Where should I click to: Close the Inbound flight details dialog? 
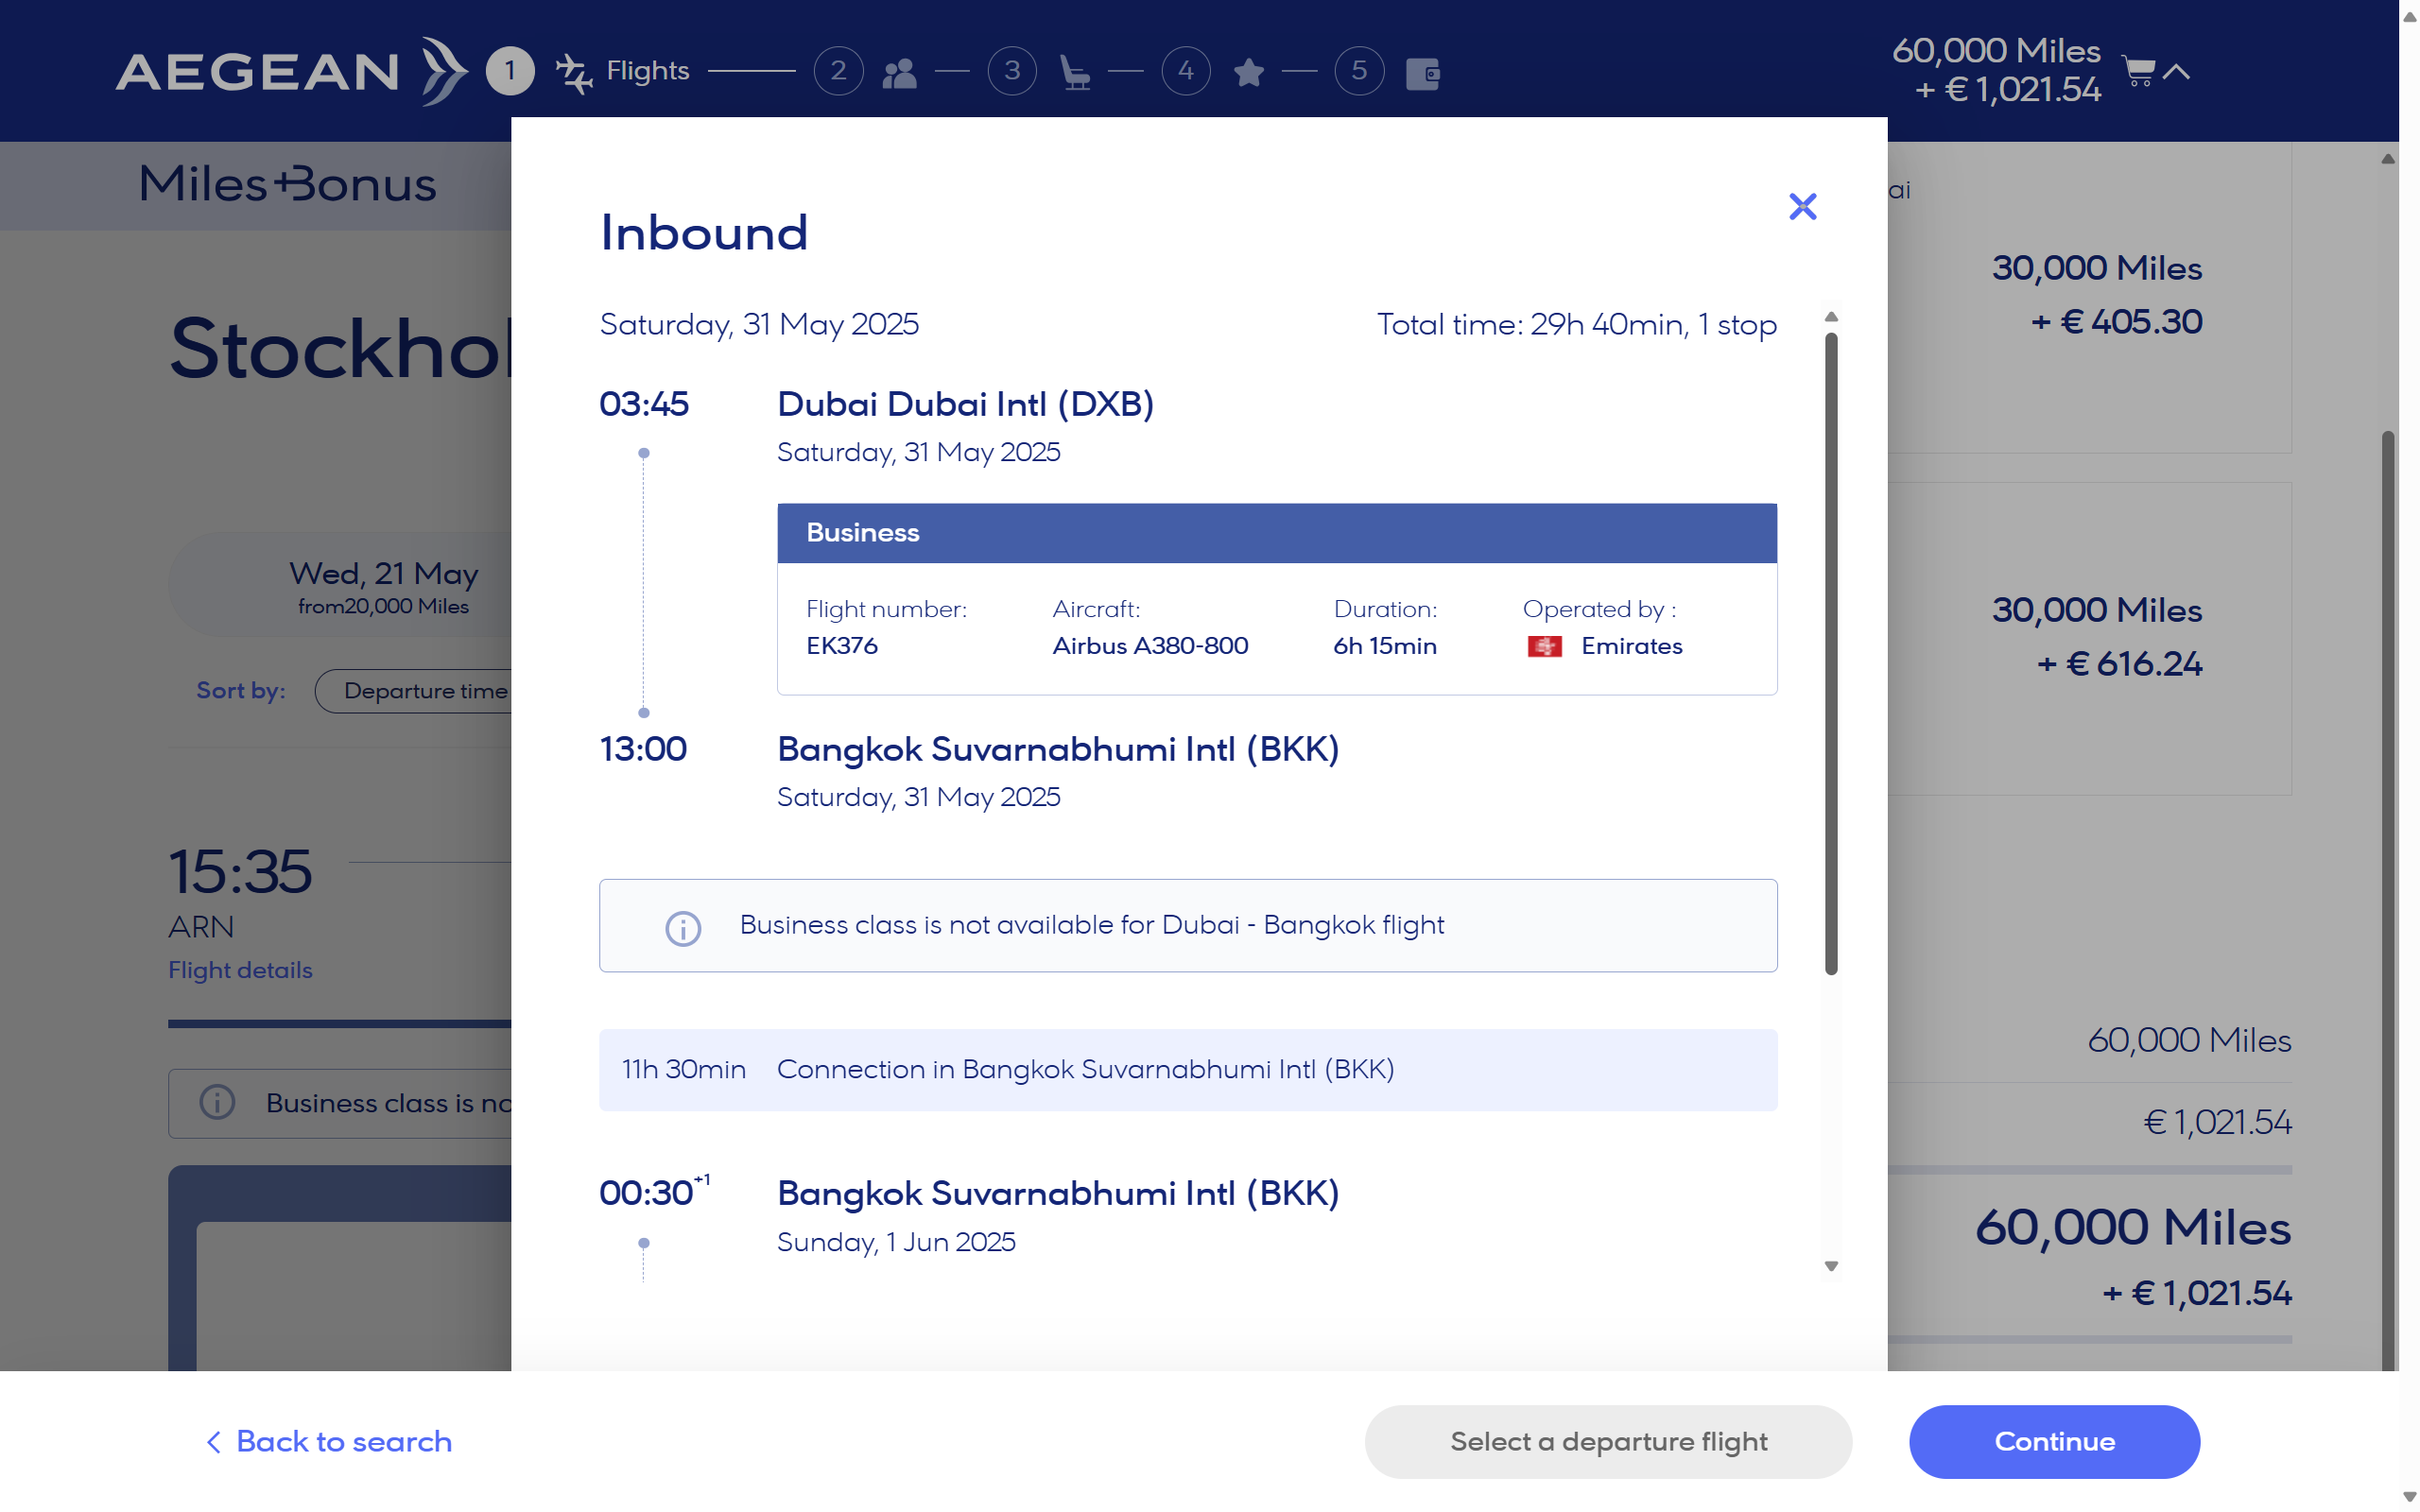tap(1802, 207)
